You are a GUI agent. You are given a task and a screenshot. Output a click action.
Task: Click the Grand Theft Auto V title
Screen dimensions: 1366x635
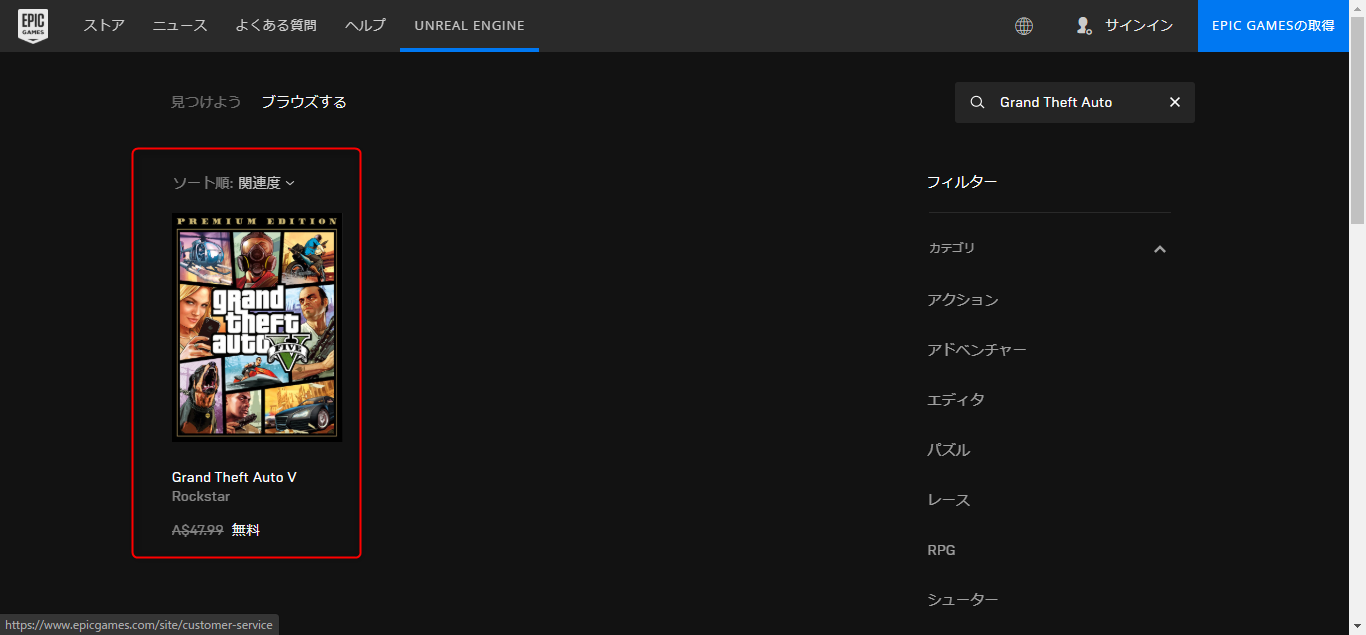234,477
